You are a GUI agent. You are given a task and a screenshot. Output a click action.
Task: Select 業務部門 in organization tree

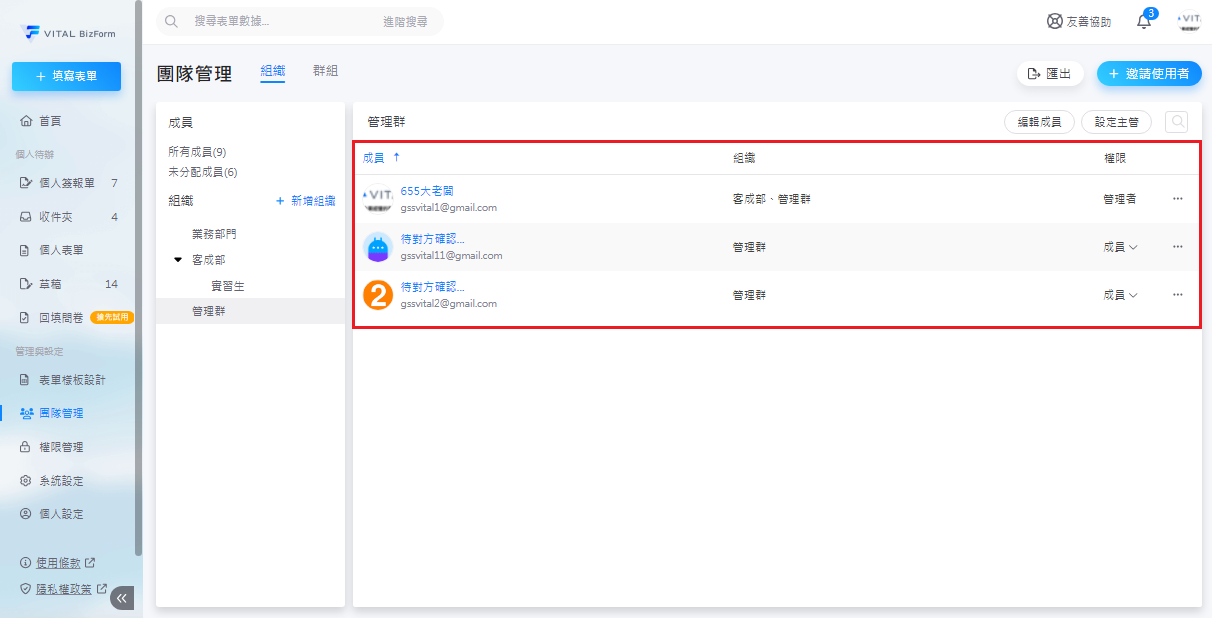[214, 234]
